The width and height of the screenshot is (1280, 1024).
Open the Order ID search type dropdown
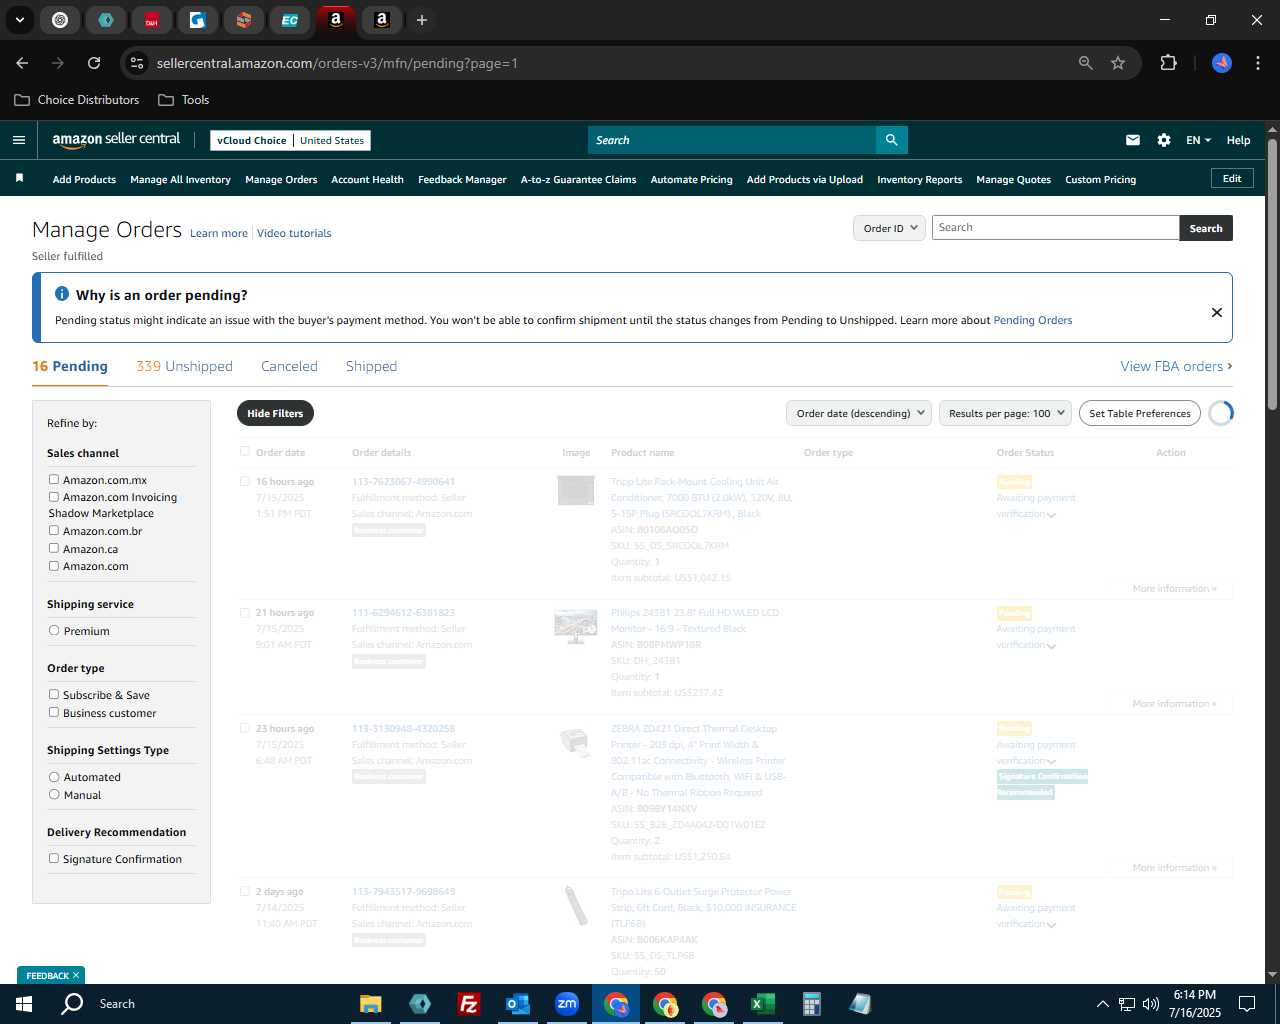[x=889, y=228]
